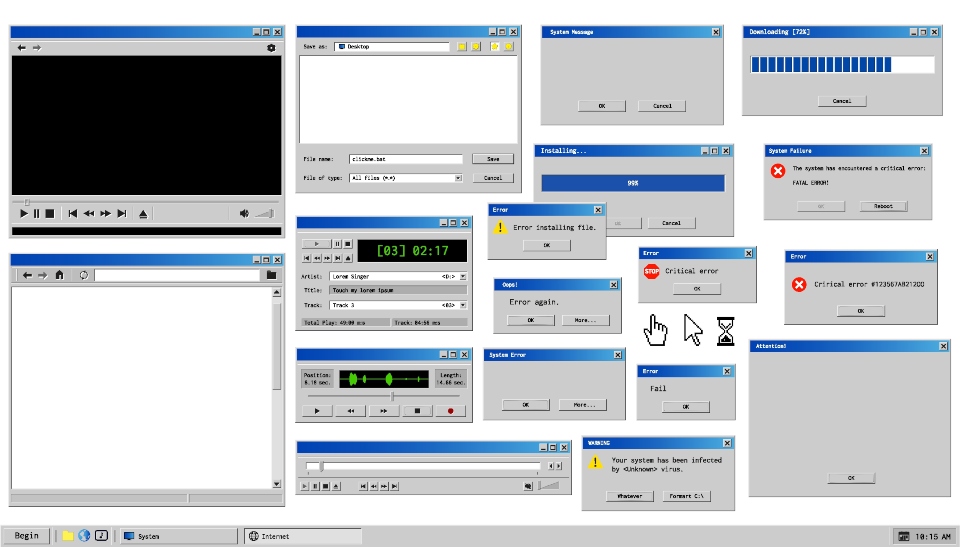Click the home icon in the browser toolbar

pos(59,275)
